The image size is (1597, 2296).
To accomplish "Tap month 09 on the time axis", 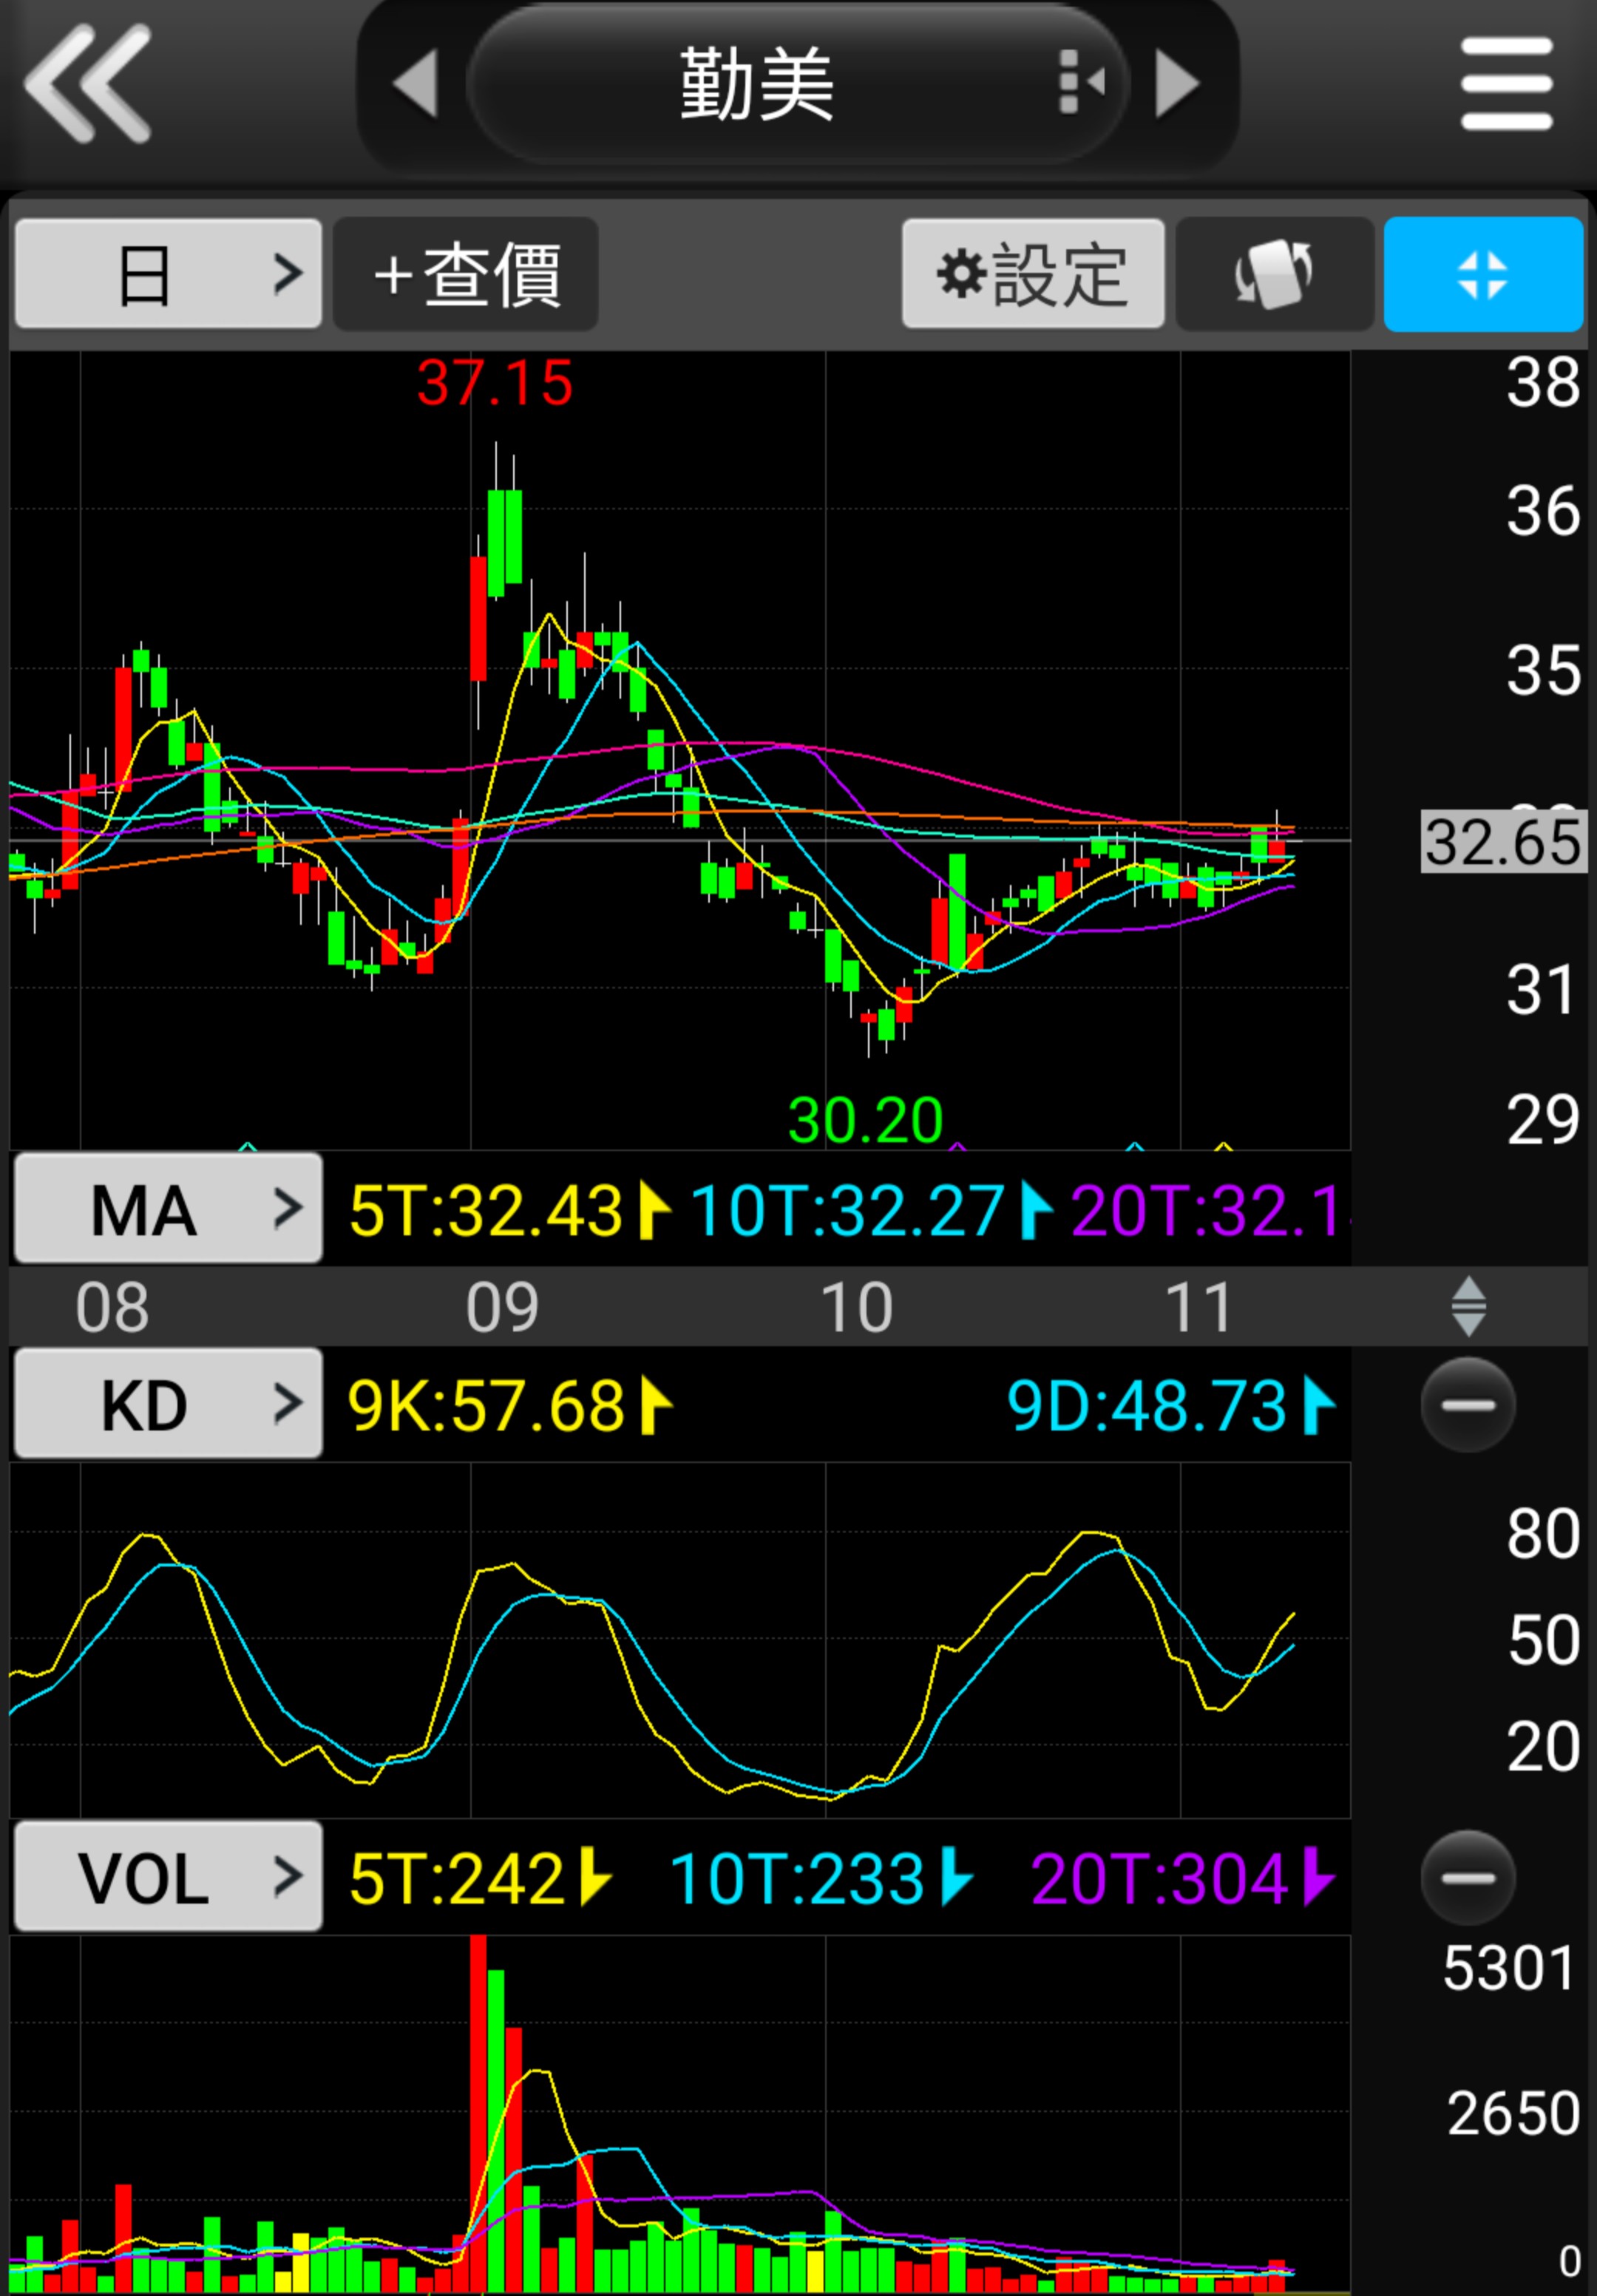I will click(502, 1306).
